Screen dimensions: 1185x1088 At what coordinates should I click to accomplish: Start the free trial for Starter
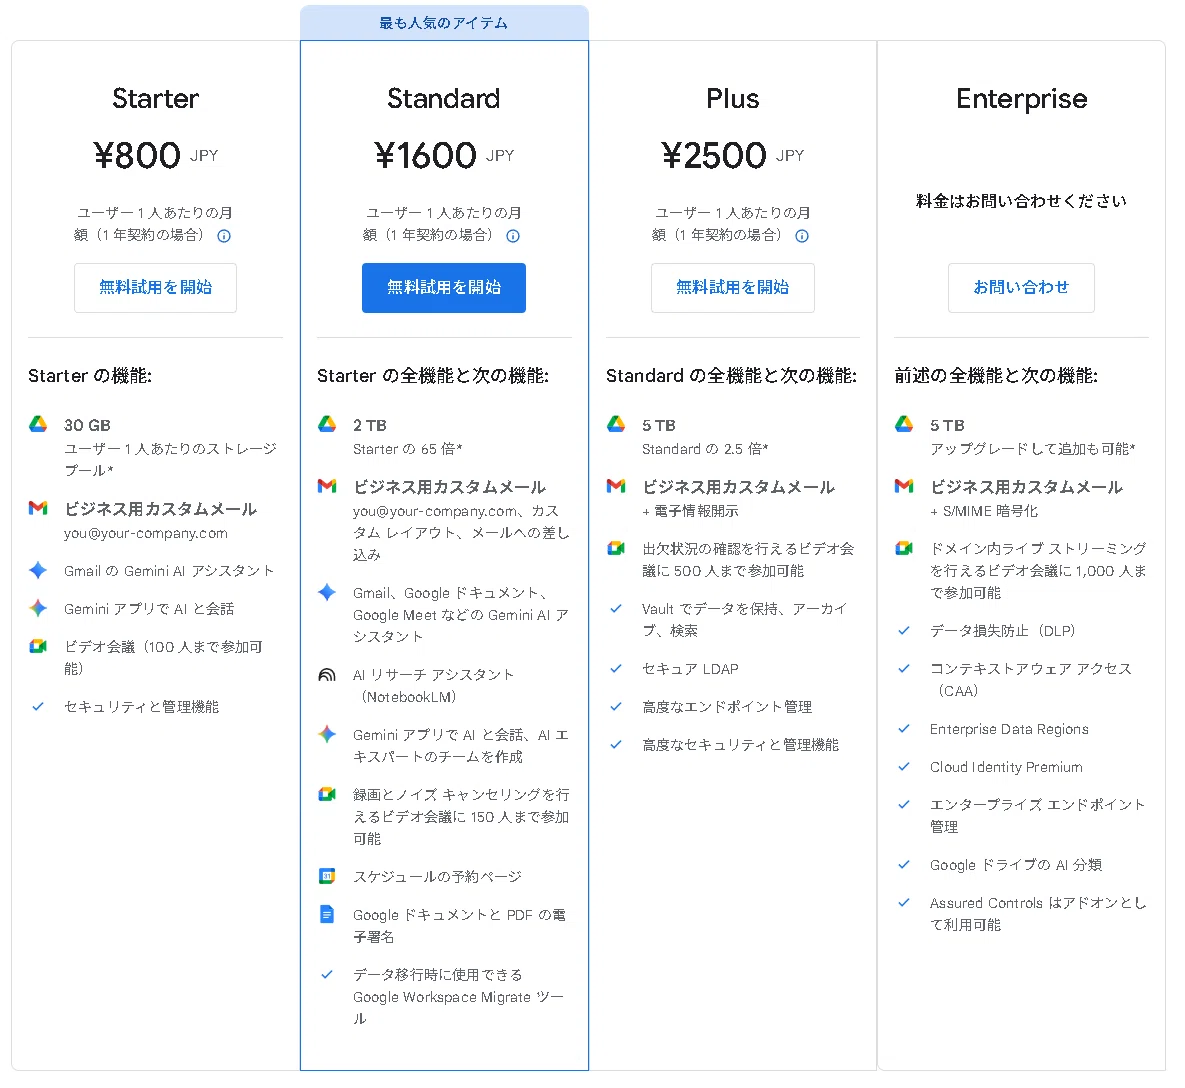click(156, 287)
